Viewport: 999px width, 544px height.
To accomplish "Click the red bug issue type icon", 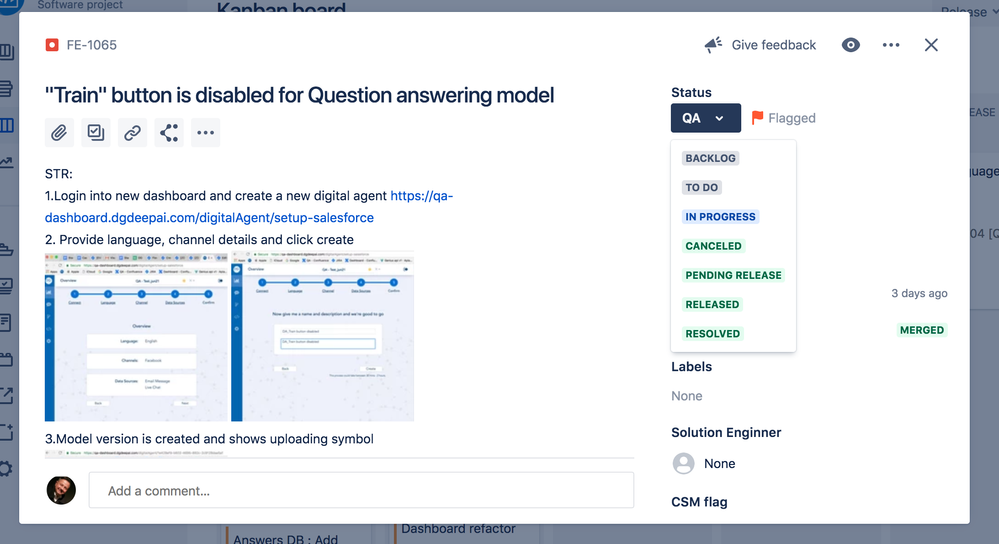I will 52,45.
